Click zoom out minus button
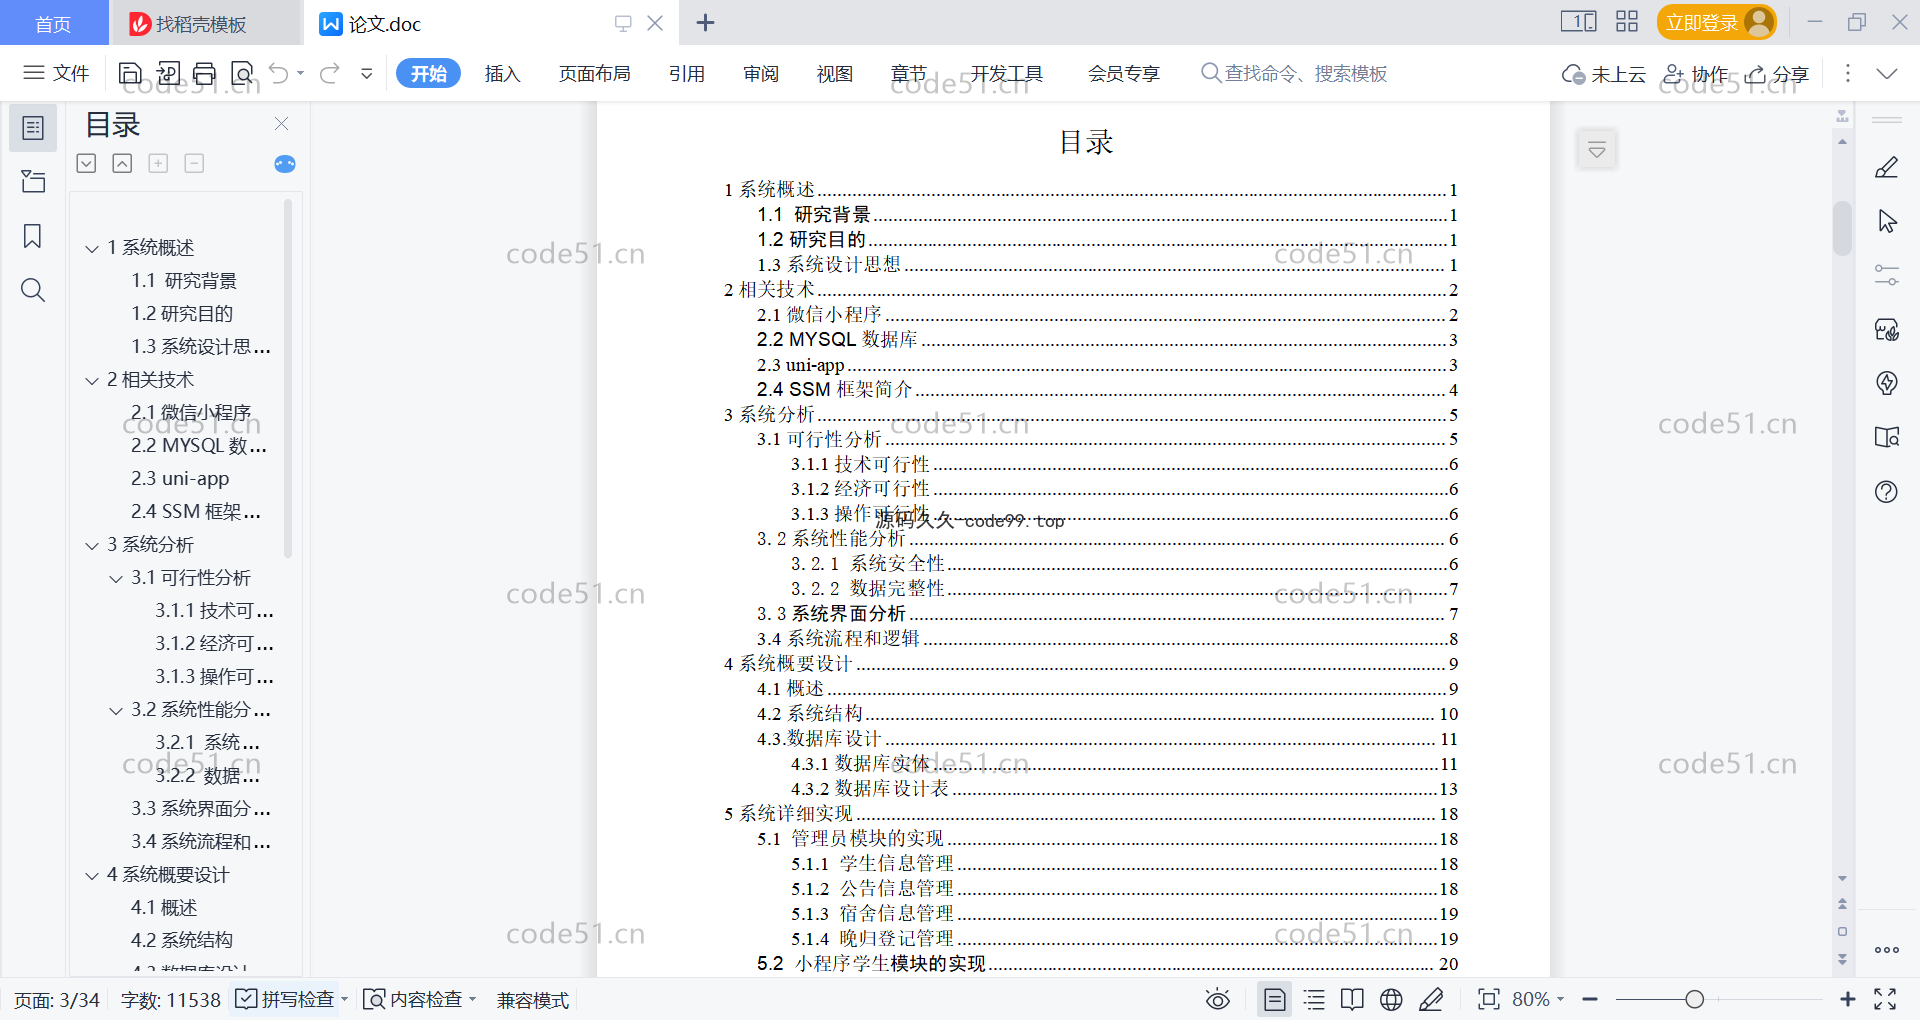 coord(1590,999)
